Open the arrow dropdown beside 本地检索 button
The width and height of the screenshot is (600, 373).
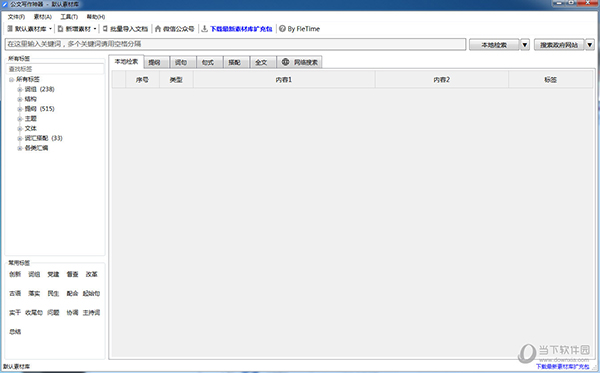point(525,45)
